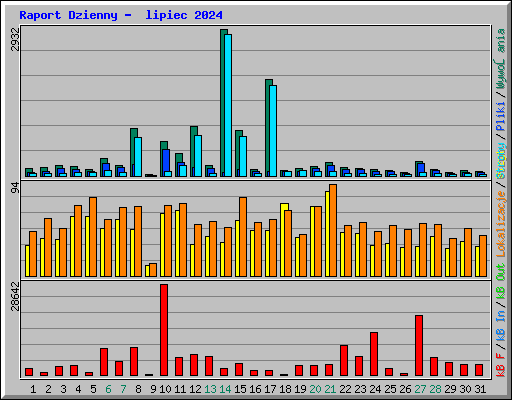Viewport: 512px width, 400px height.
Task: Click the yellow visits bar for day 18
Action: coord(284,240)
